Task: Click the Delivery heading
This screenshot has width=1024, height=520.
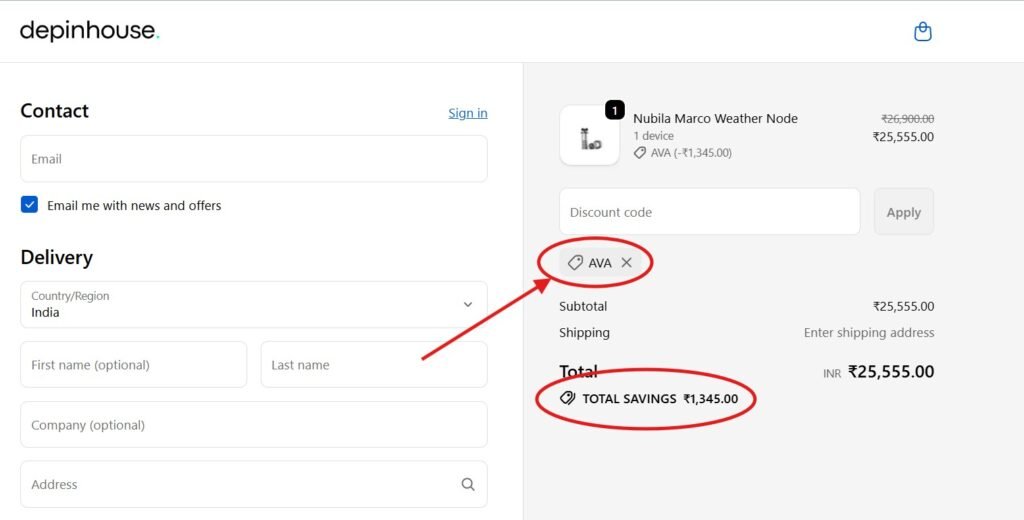Action: (x=57, y=257)
